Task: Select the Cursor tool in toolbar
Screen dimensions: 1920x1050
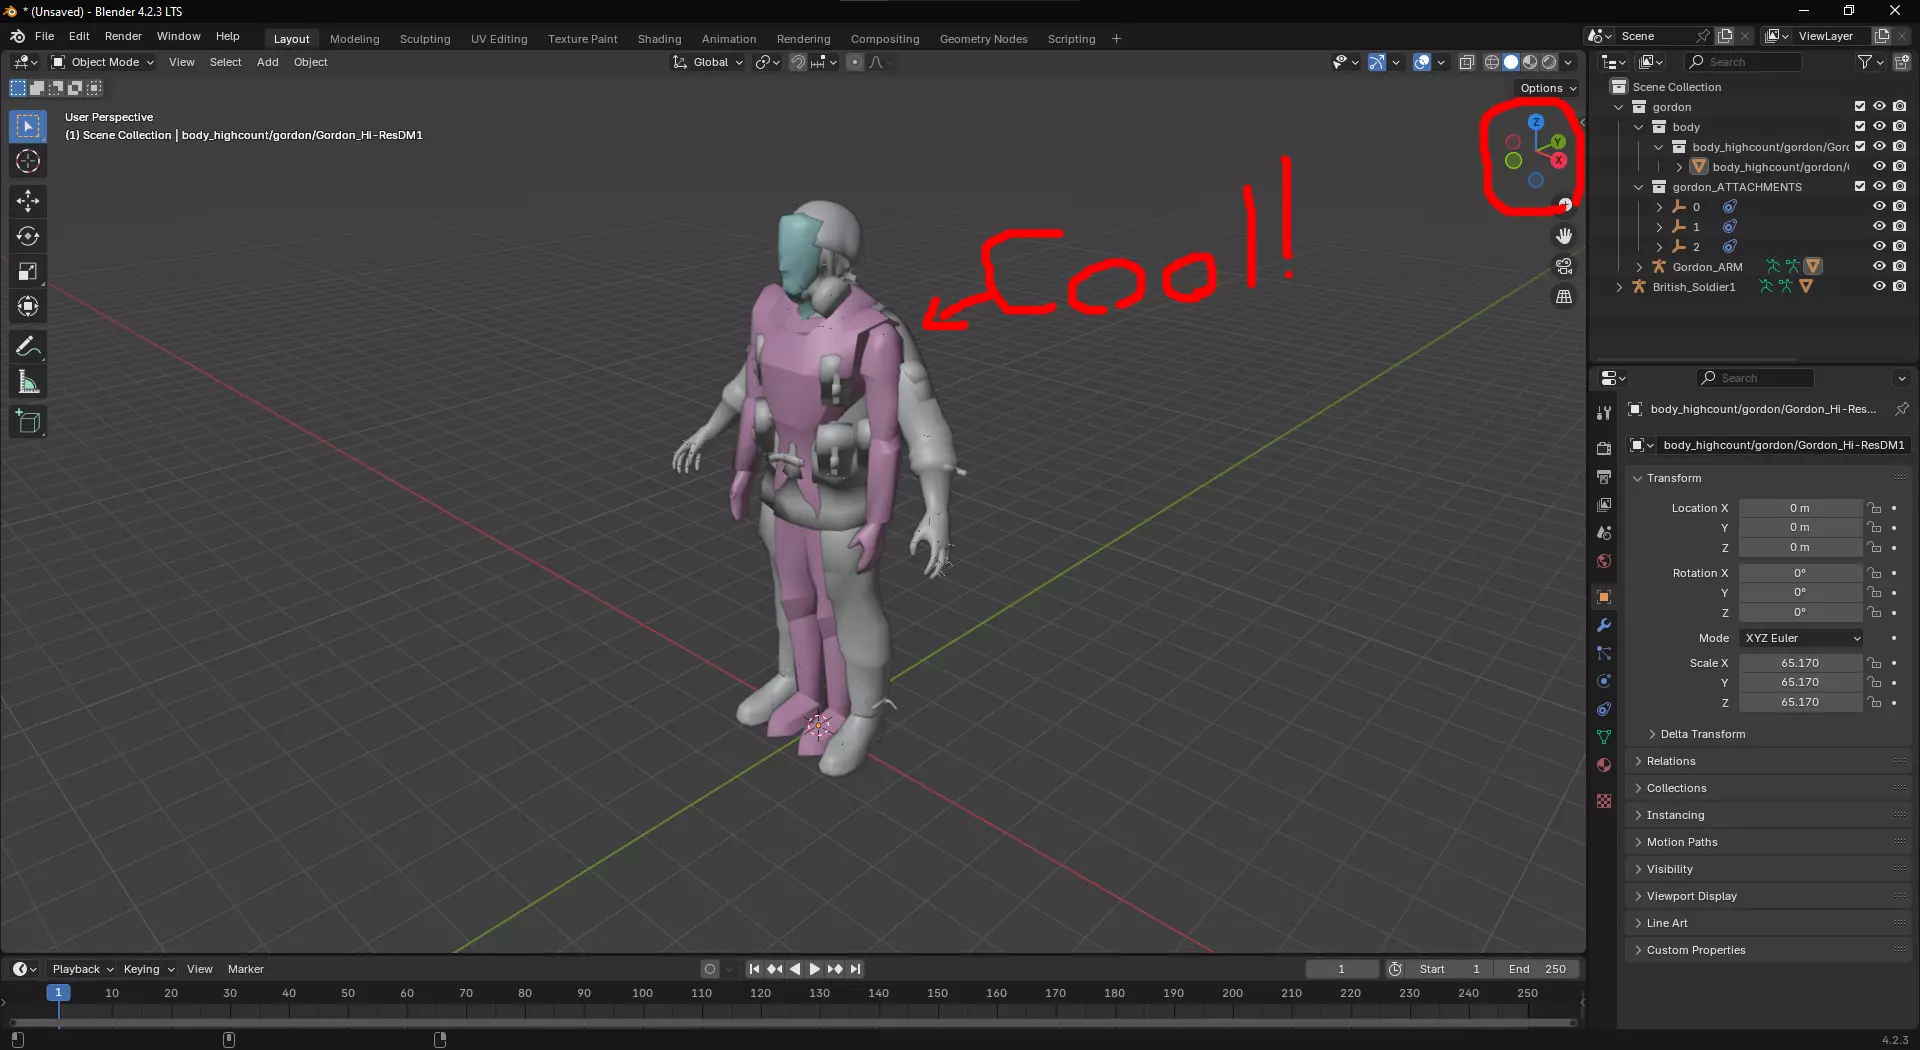Action: tap(28, 162)
